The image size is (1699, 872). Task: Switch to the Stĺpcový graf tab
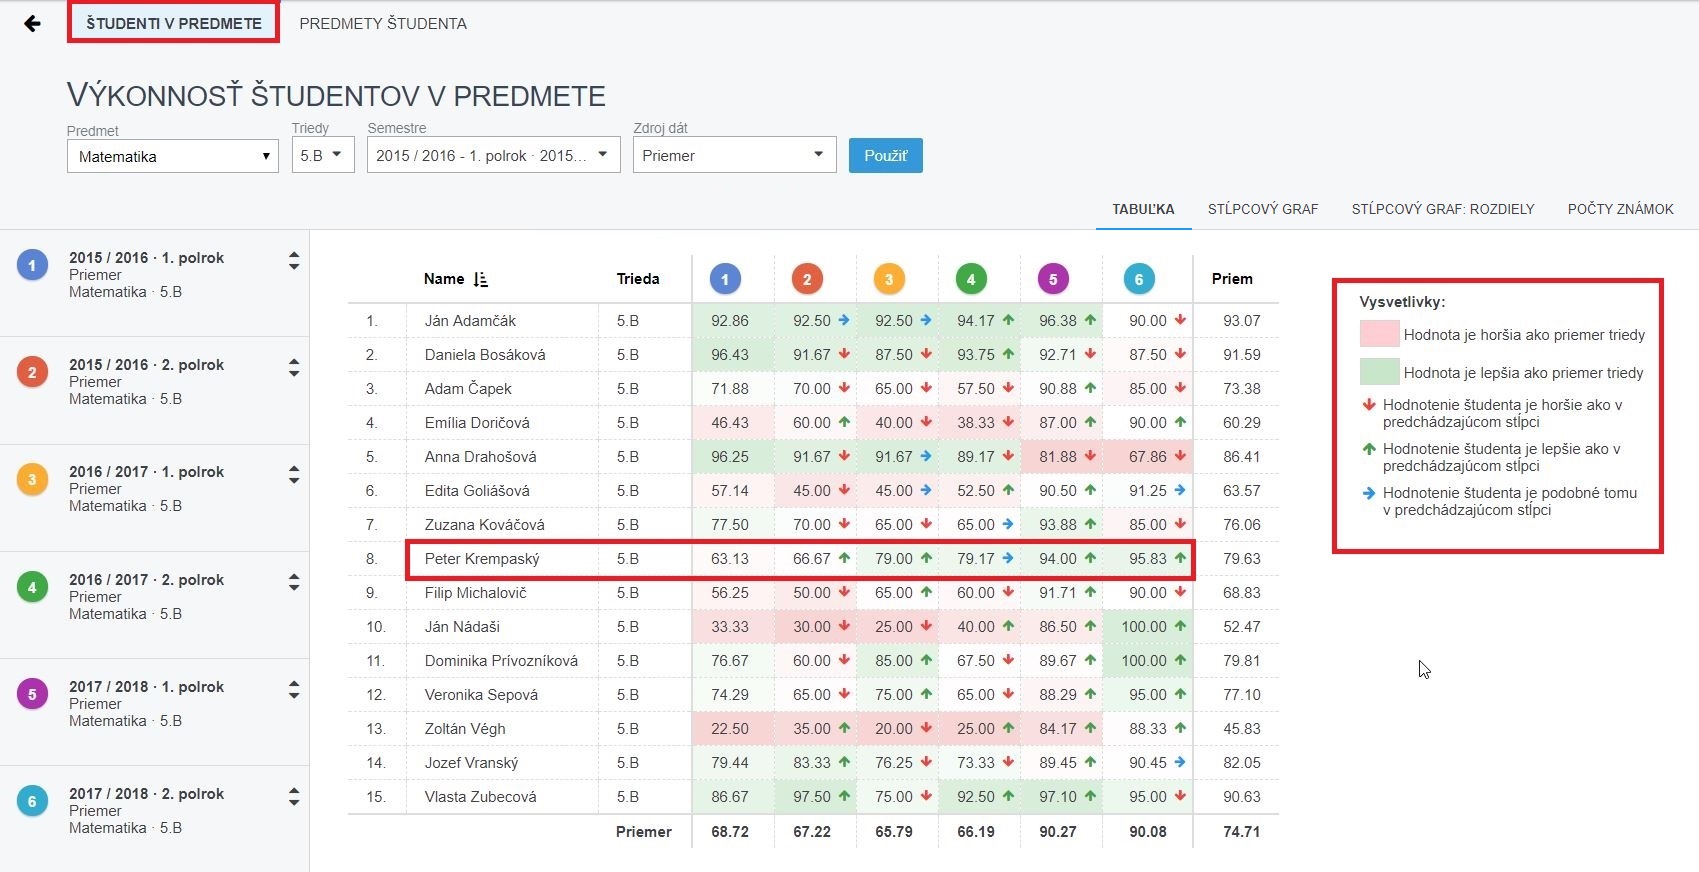[1262, 209]
